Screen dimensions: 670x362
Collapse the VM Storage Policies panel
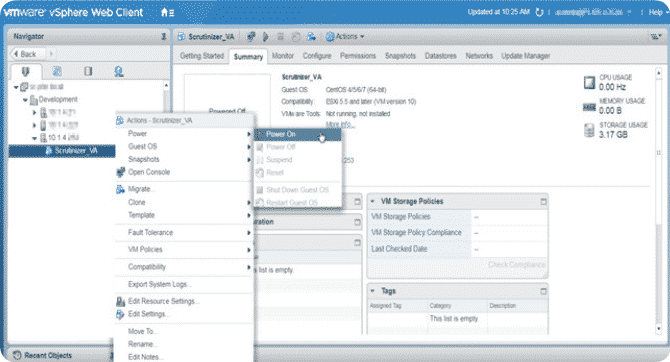(373, 201)
